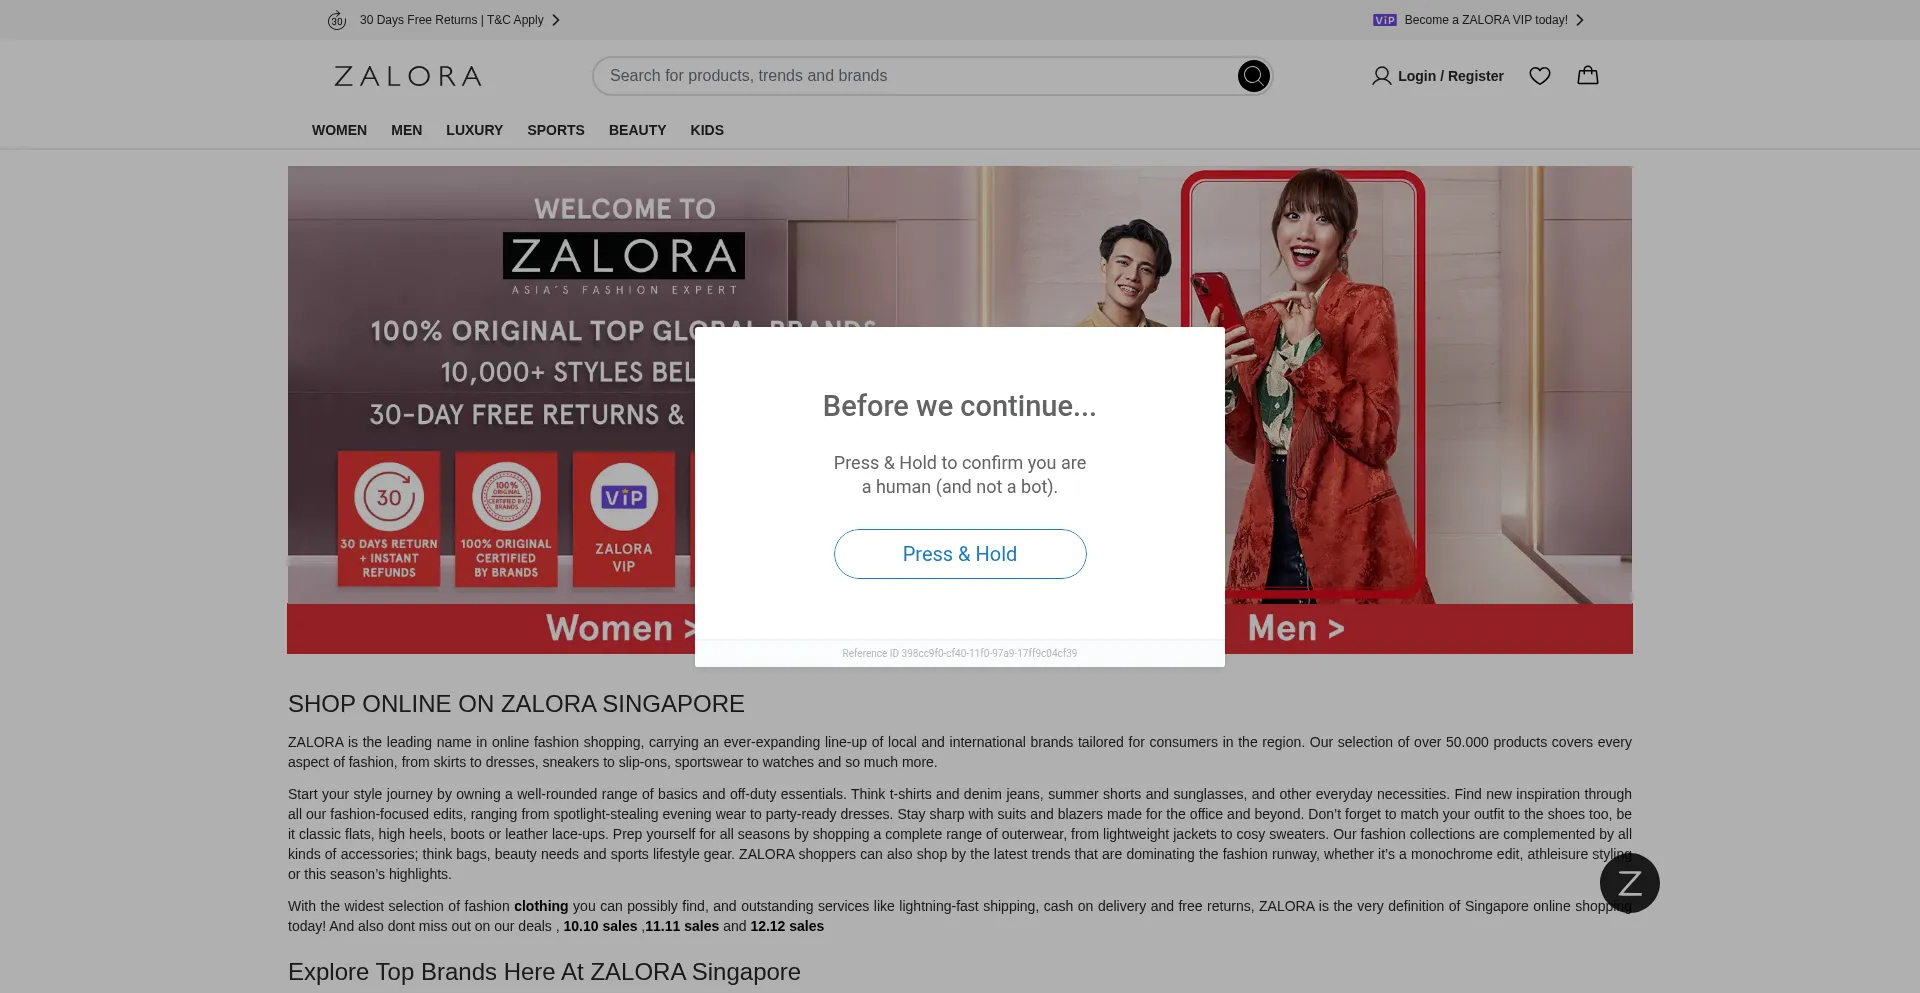Expand chevron next to T&C Apply

(x=556, y=20)
